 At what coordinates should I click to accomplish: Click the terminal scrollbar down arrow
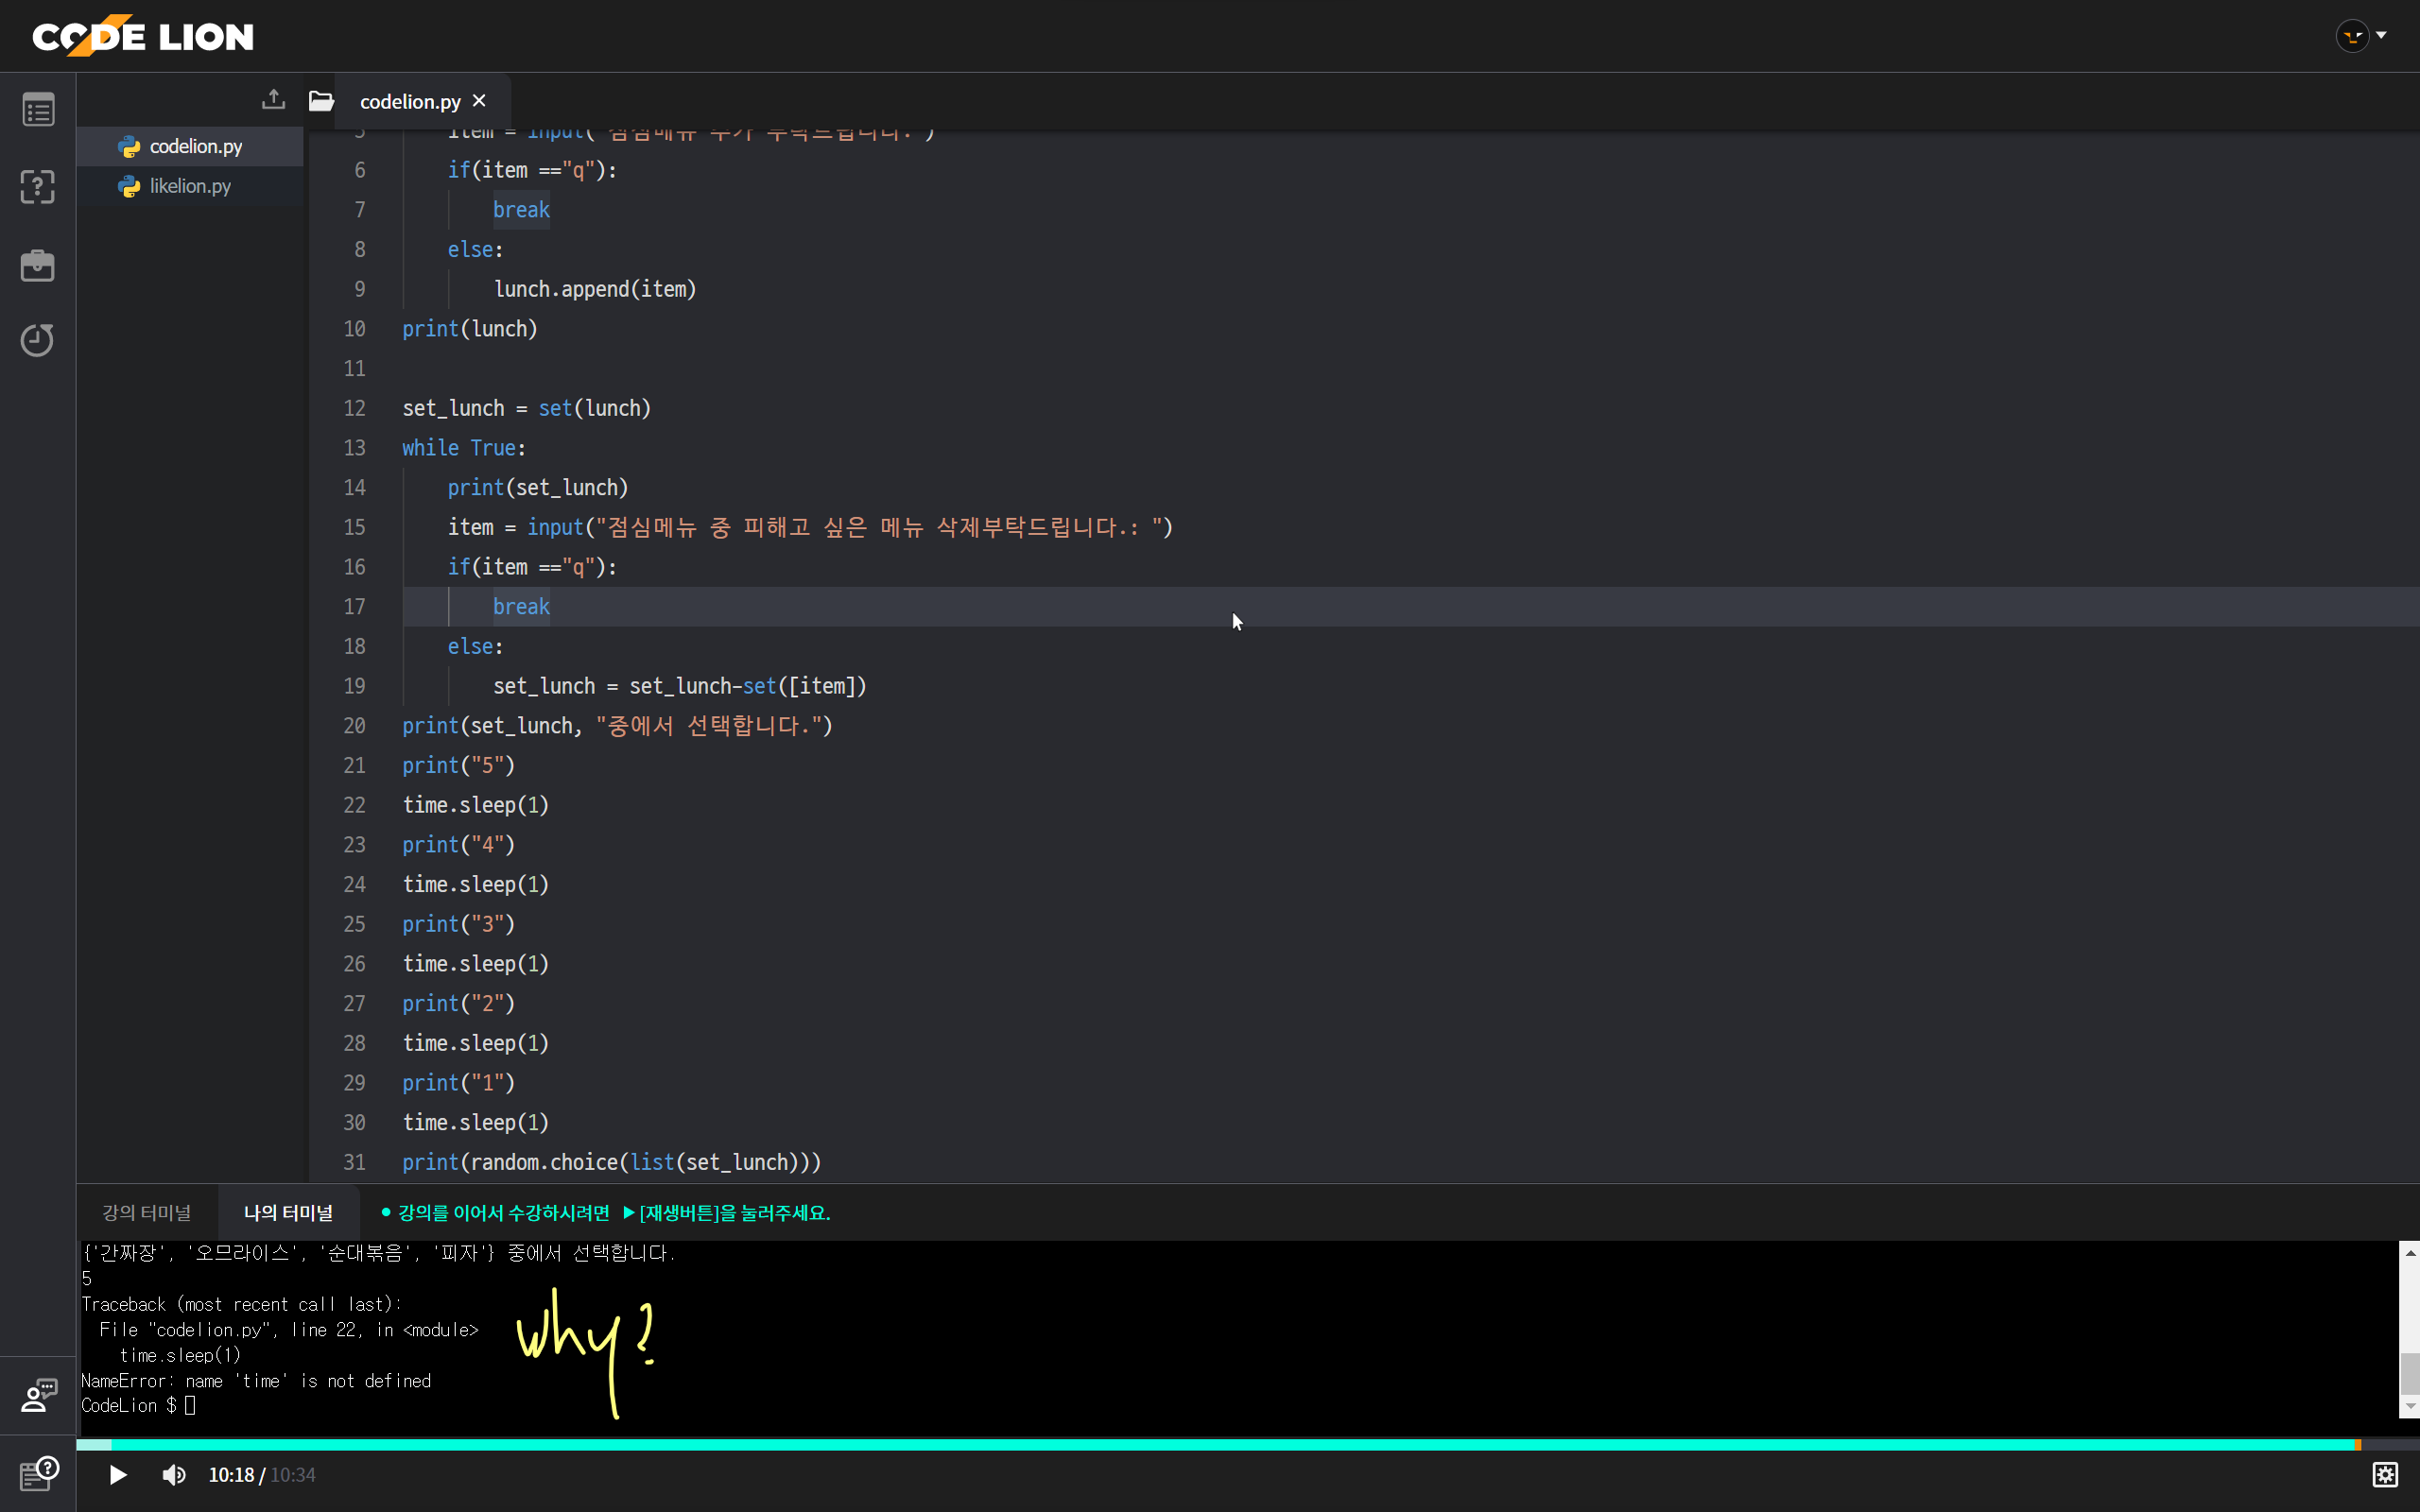[x=2410, y=1406]
